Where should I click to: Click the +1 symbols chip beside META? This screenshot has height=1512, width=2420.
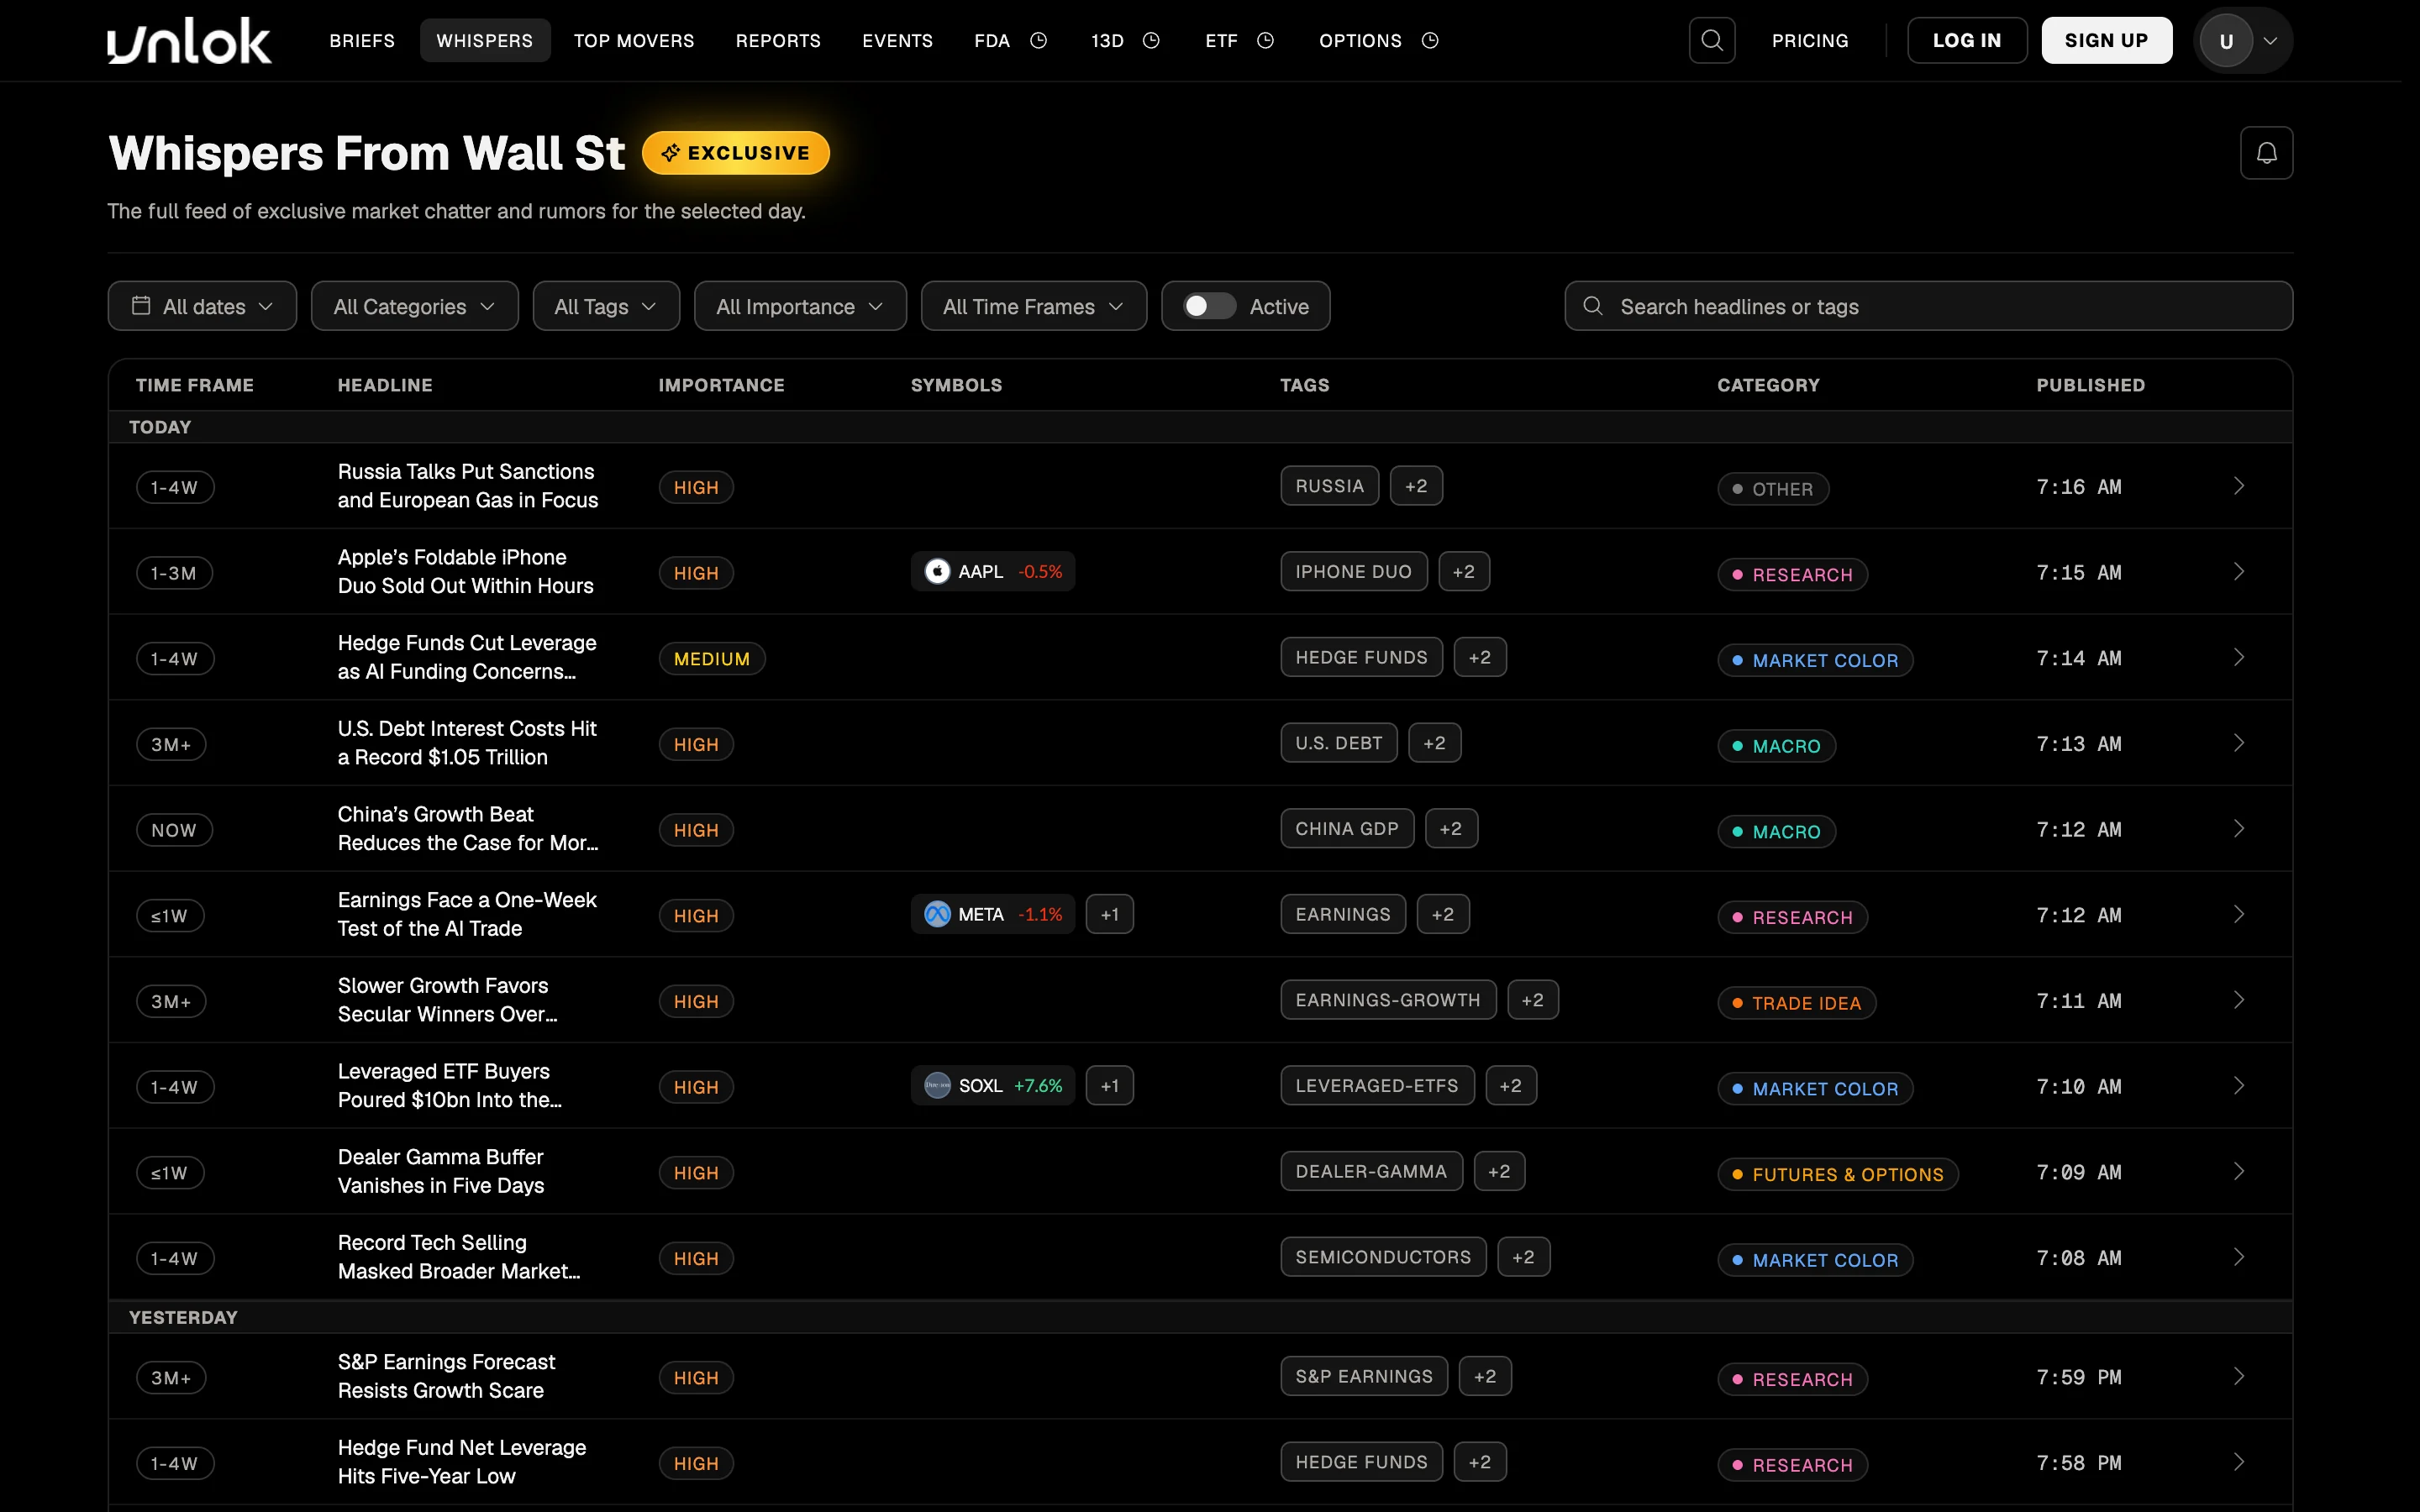(1109, 915)
